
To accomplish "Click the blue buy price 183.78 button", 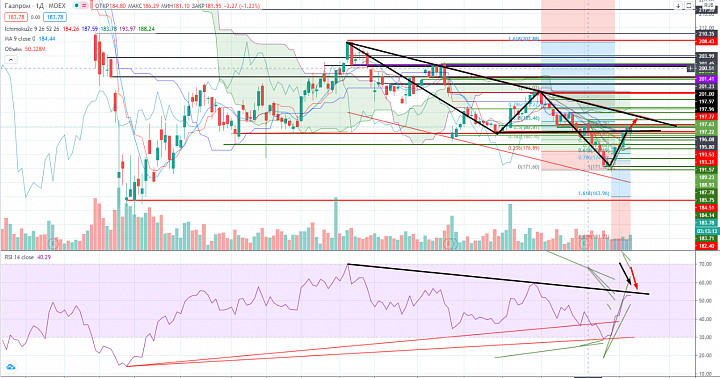I will pyautogui.click(x=55, y=17).
